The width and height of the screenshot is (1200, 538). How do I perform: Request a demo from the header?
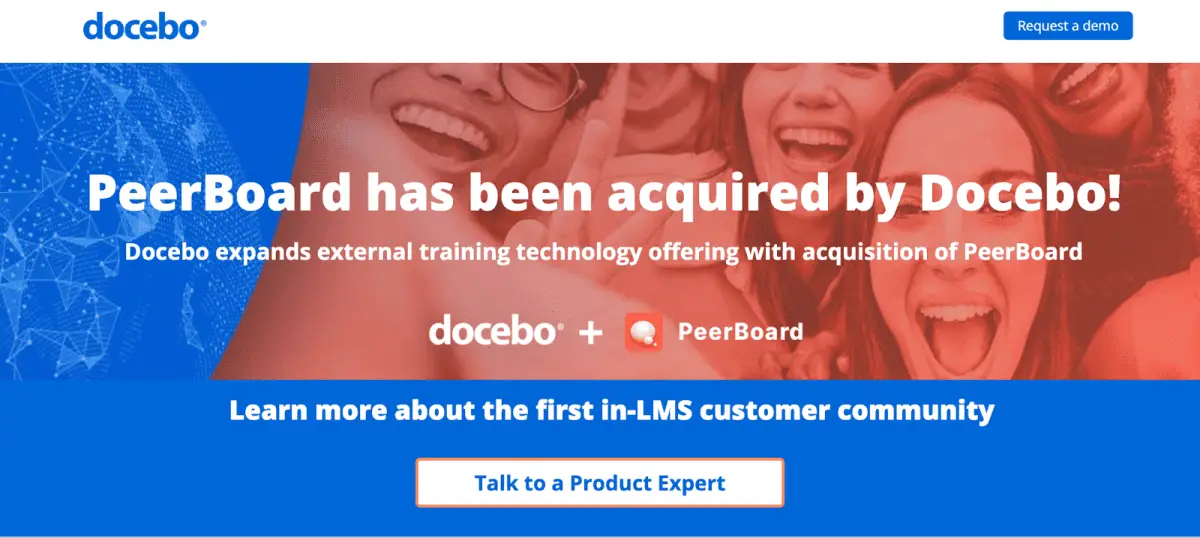pos(1068,26)
